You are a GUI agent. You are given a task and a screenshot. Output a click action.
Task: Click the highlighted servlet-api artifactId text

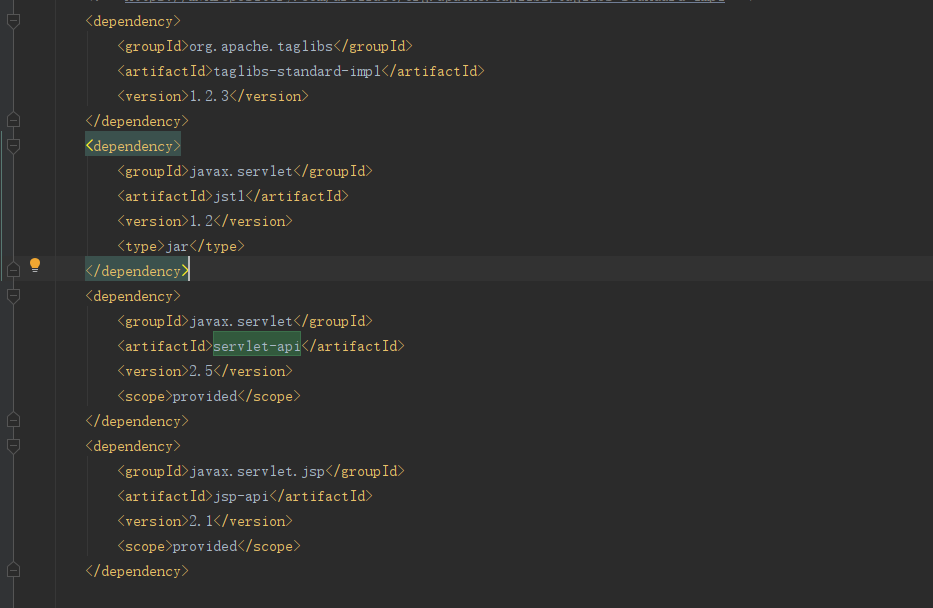pyautogui.click(x=256, y=345)
